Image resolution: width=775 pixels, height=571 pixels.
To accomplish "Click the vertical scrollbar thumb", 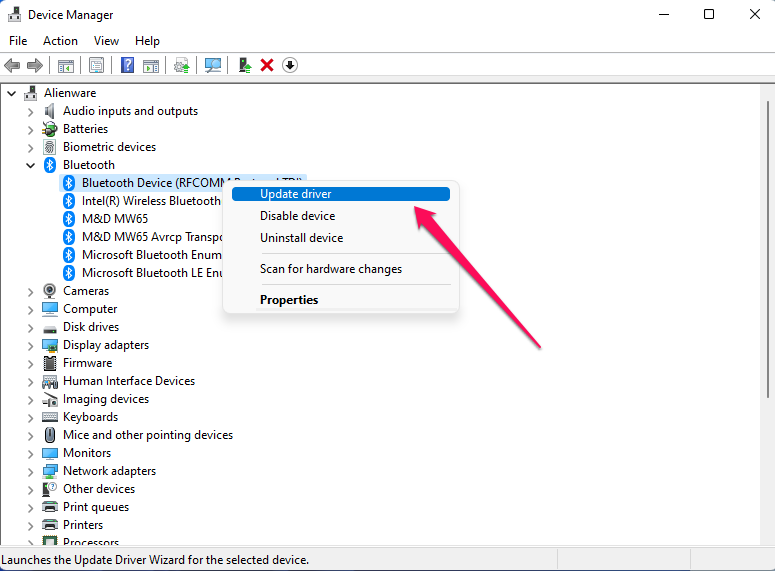I will [x=768, y=249].
